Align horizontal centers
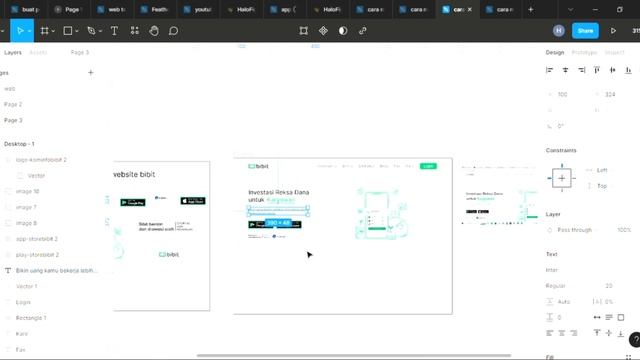640x360 pixels. tap(565, 70)
